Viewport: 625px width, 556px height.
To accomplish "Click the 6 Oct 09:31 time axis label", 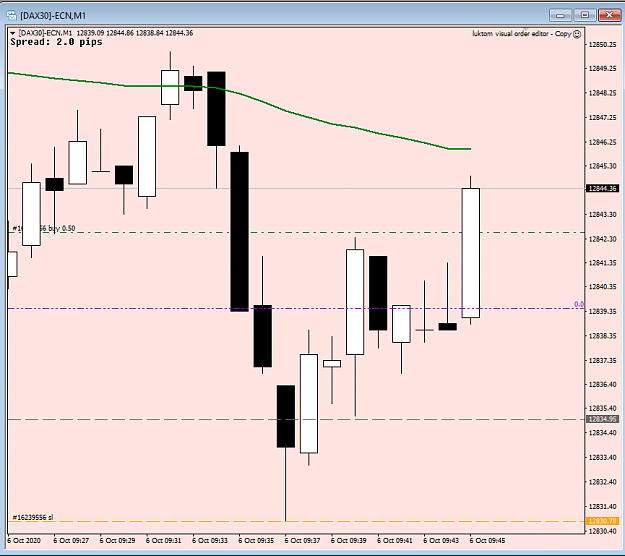I will pyautogui.click(x=163, y=540).
